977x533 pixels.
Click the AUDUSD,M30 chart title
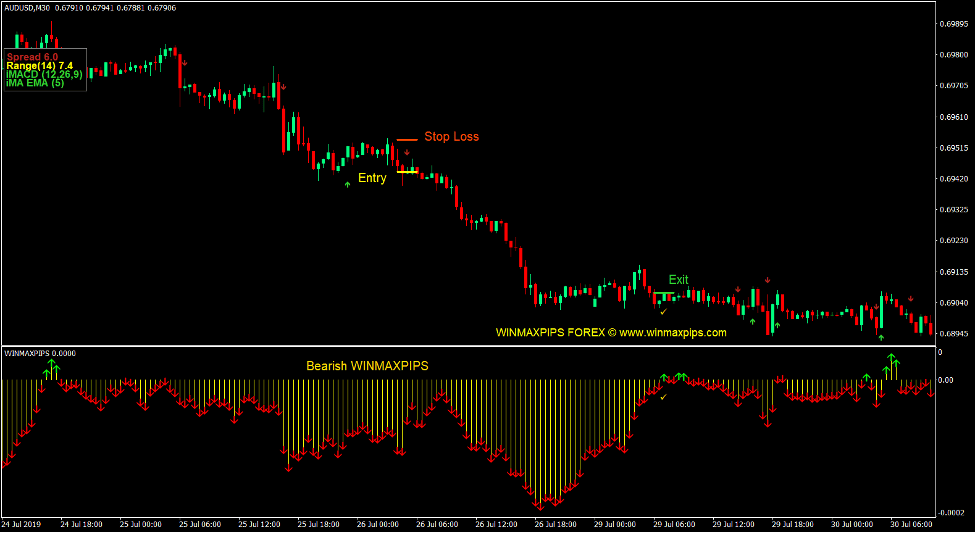[x=27, y=9]
